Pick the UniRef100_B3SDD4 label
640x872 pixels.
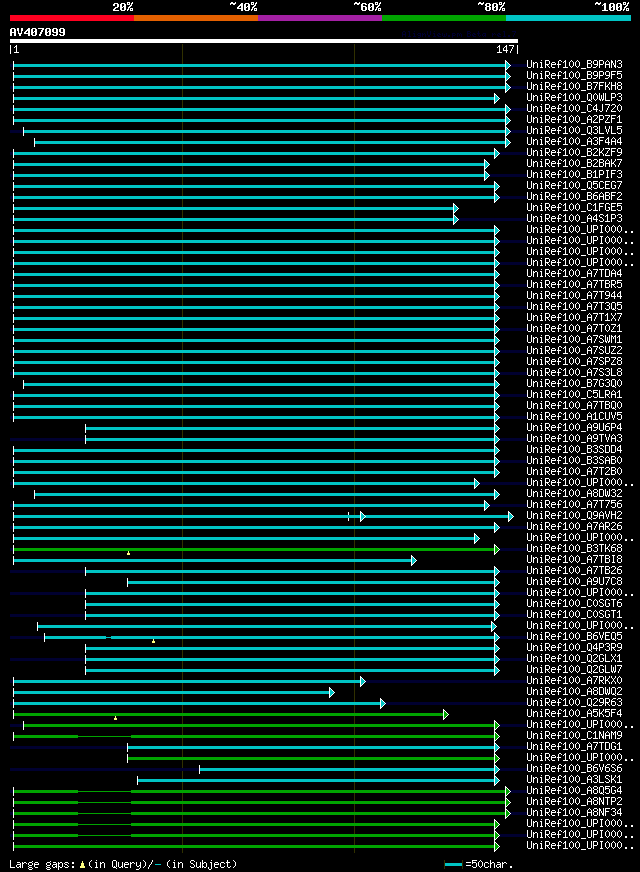pyautogui.click(x=574, y=450)
